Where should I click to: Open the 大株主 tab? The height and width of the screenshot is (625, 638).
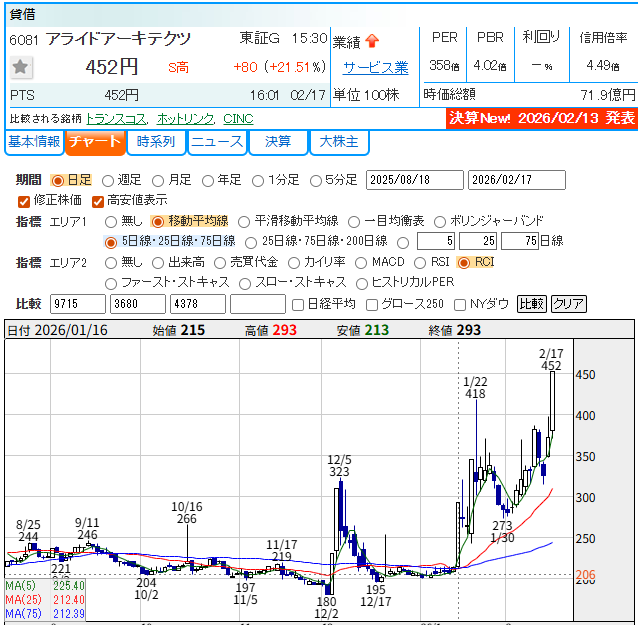[x=339, y=142]
